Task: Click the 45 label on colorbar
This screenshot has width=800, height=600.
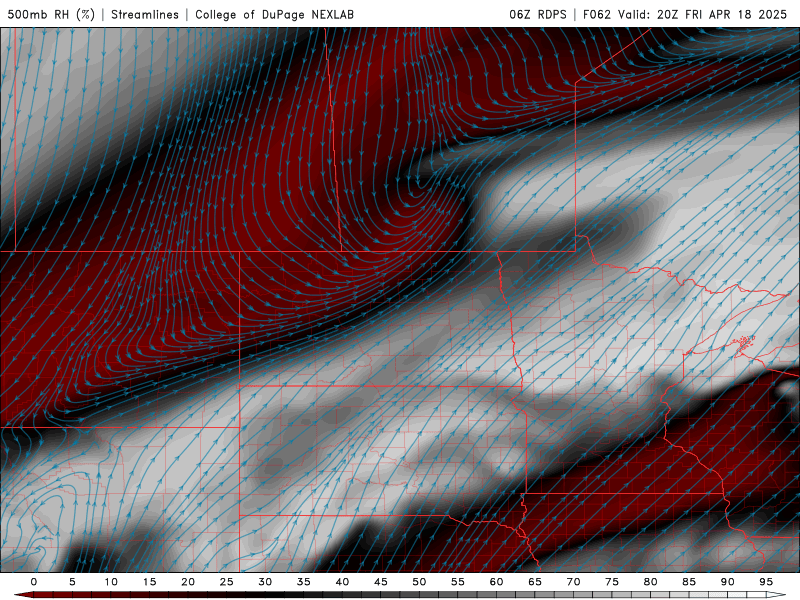Action: click(x=381, y=582)
